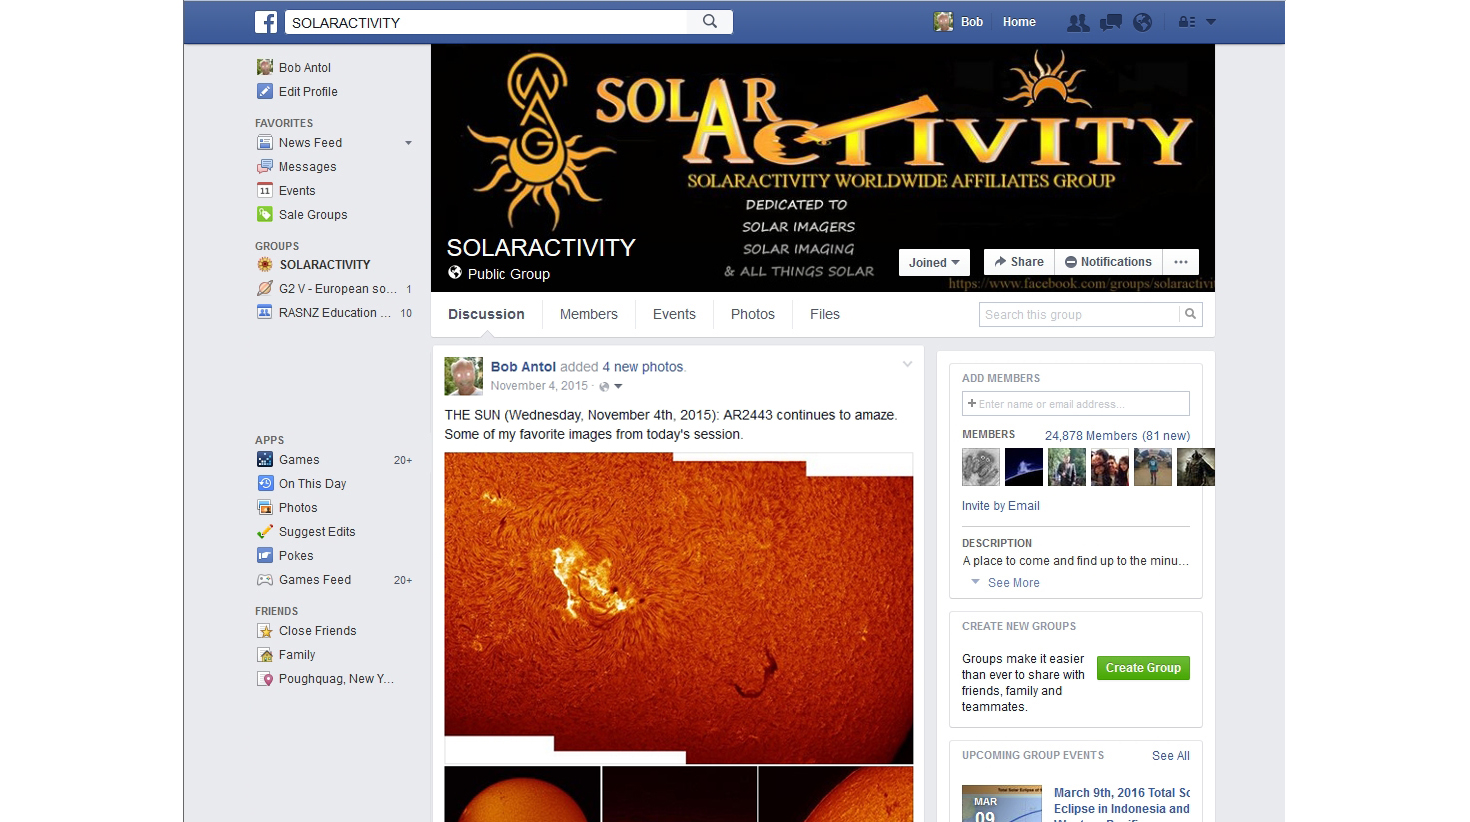Open the privacy shortcuts lock icon

[x=1187, y=22]
